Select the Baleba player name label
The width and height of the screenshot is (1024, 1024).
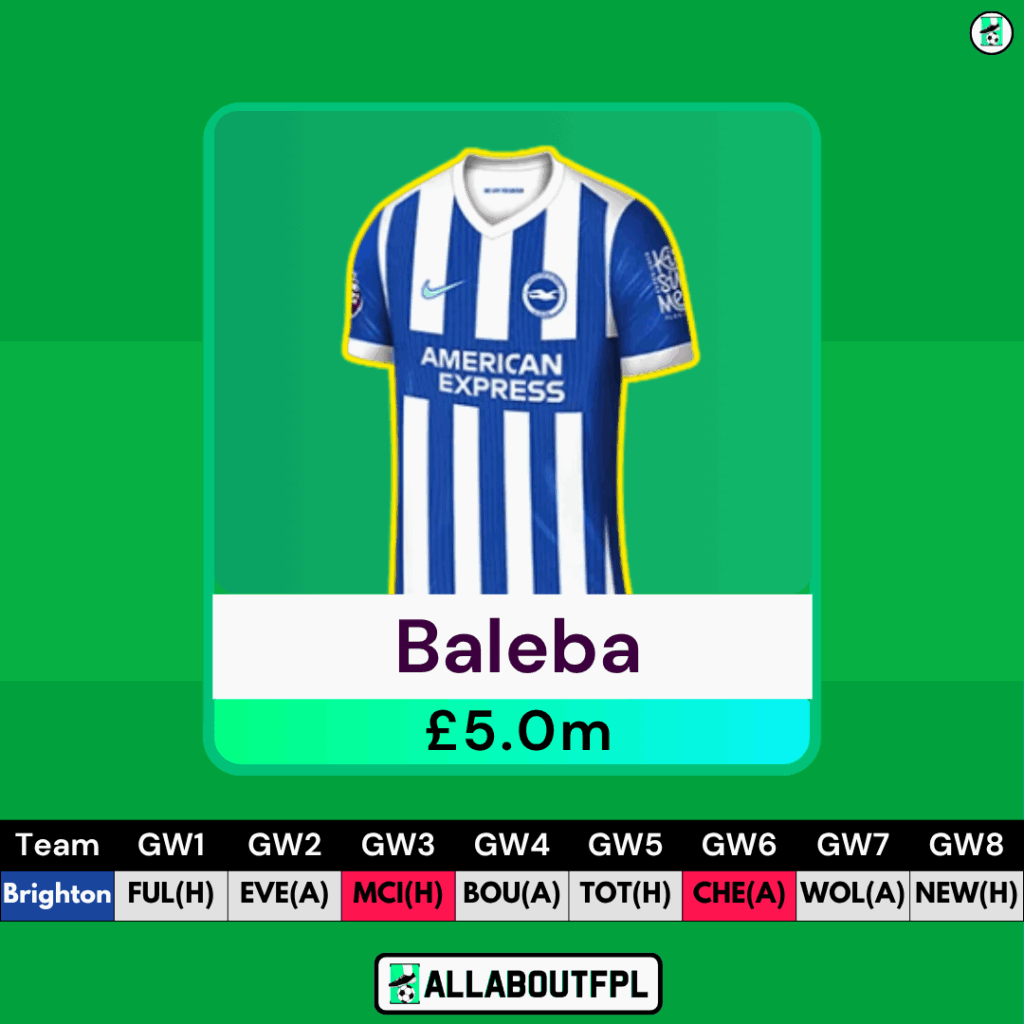point(518,647)
